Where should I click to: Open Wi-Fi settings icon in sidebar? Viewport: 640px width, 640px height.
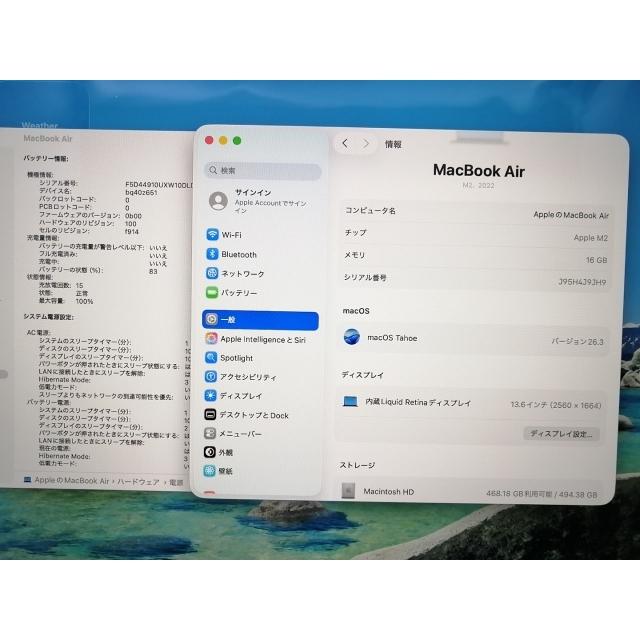click(212, 234)
